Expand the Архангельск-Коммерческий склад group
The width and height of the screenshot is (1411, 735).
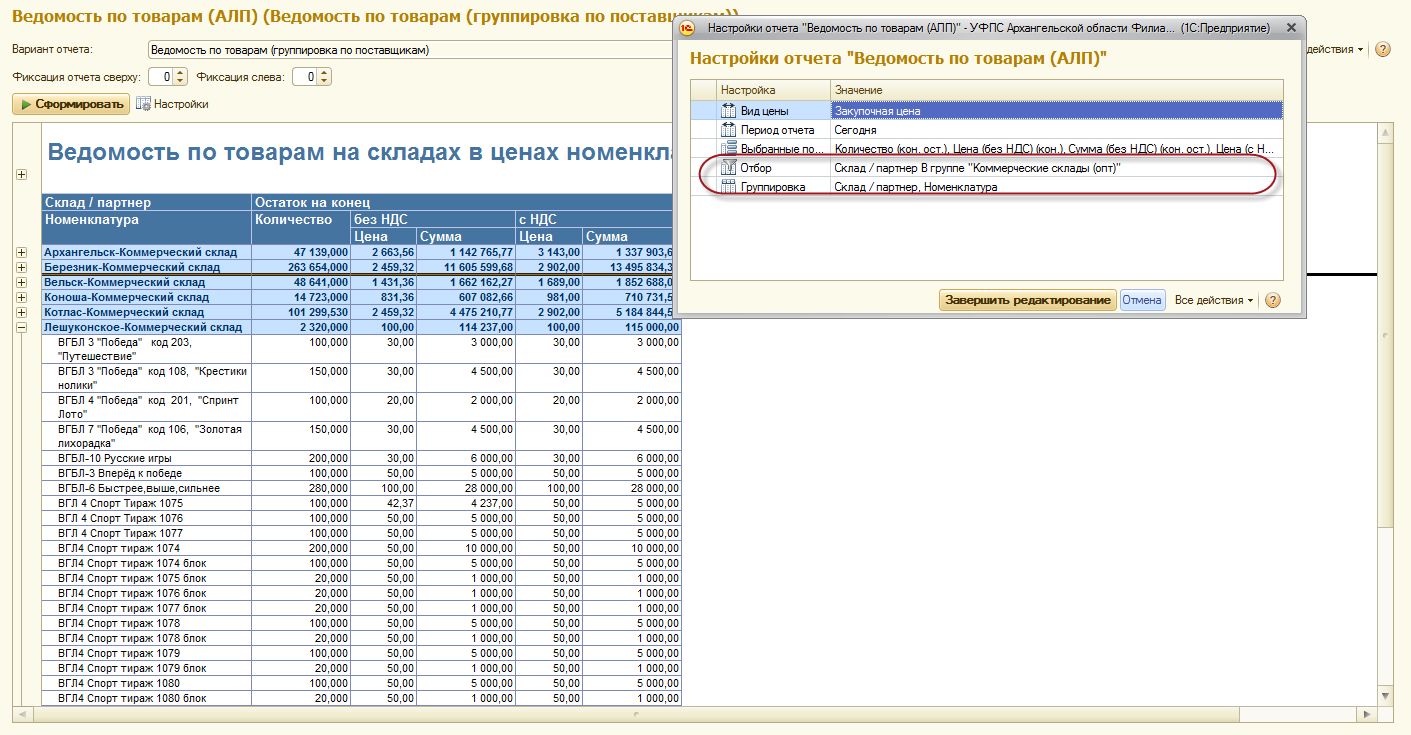(x=21, y=253)
